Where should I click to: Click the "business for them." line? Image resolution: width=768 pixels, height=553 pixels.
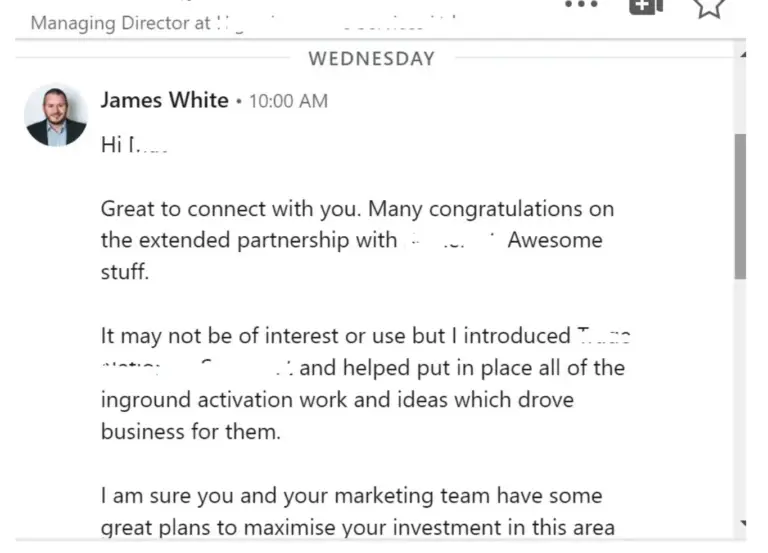(191, 432)
